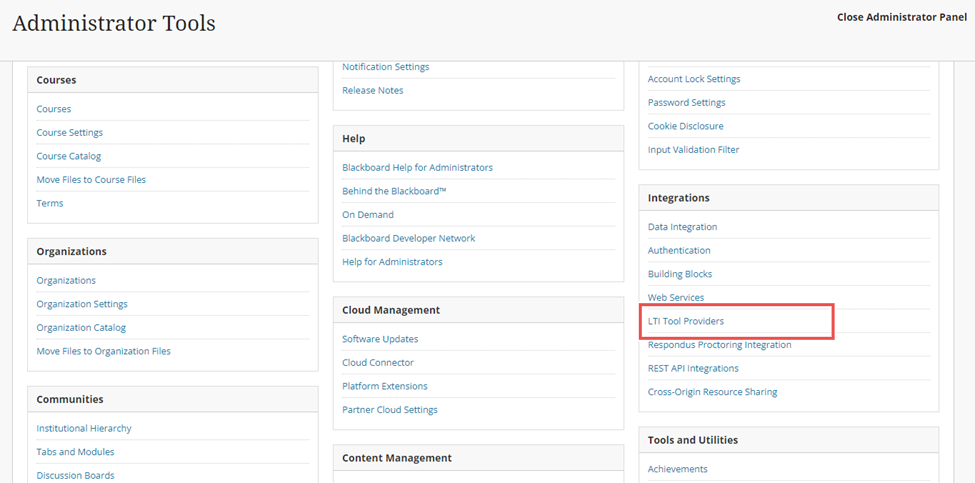View the Release Notes
Viewport: 975px width, 483px height.
[372, 90]
